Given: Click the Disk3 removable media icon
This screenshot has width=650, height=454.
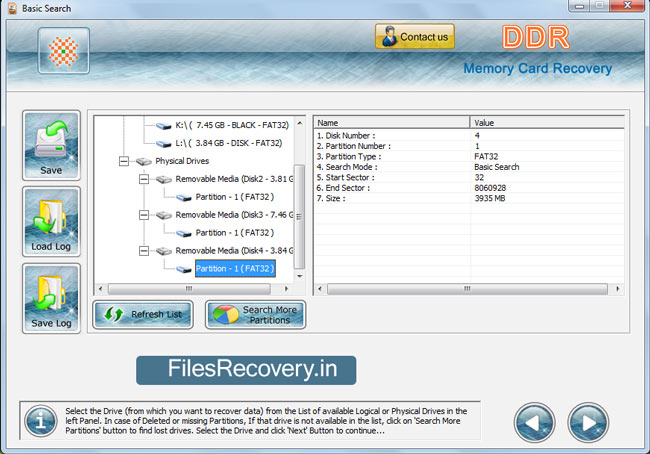Looking at the screenshot, I should point(164,215).
